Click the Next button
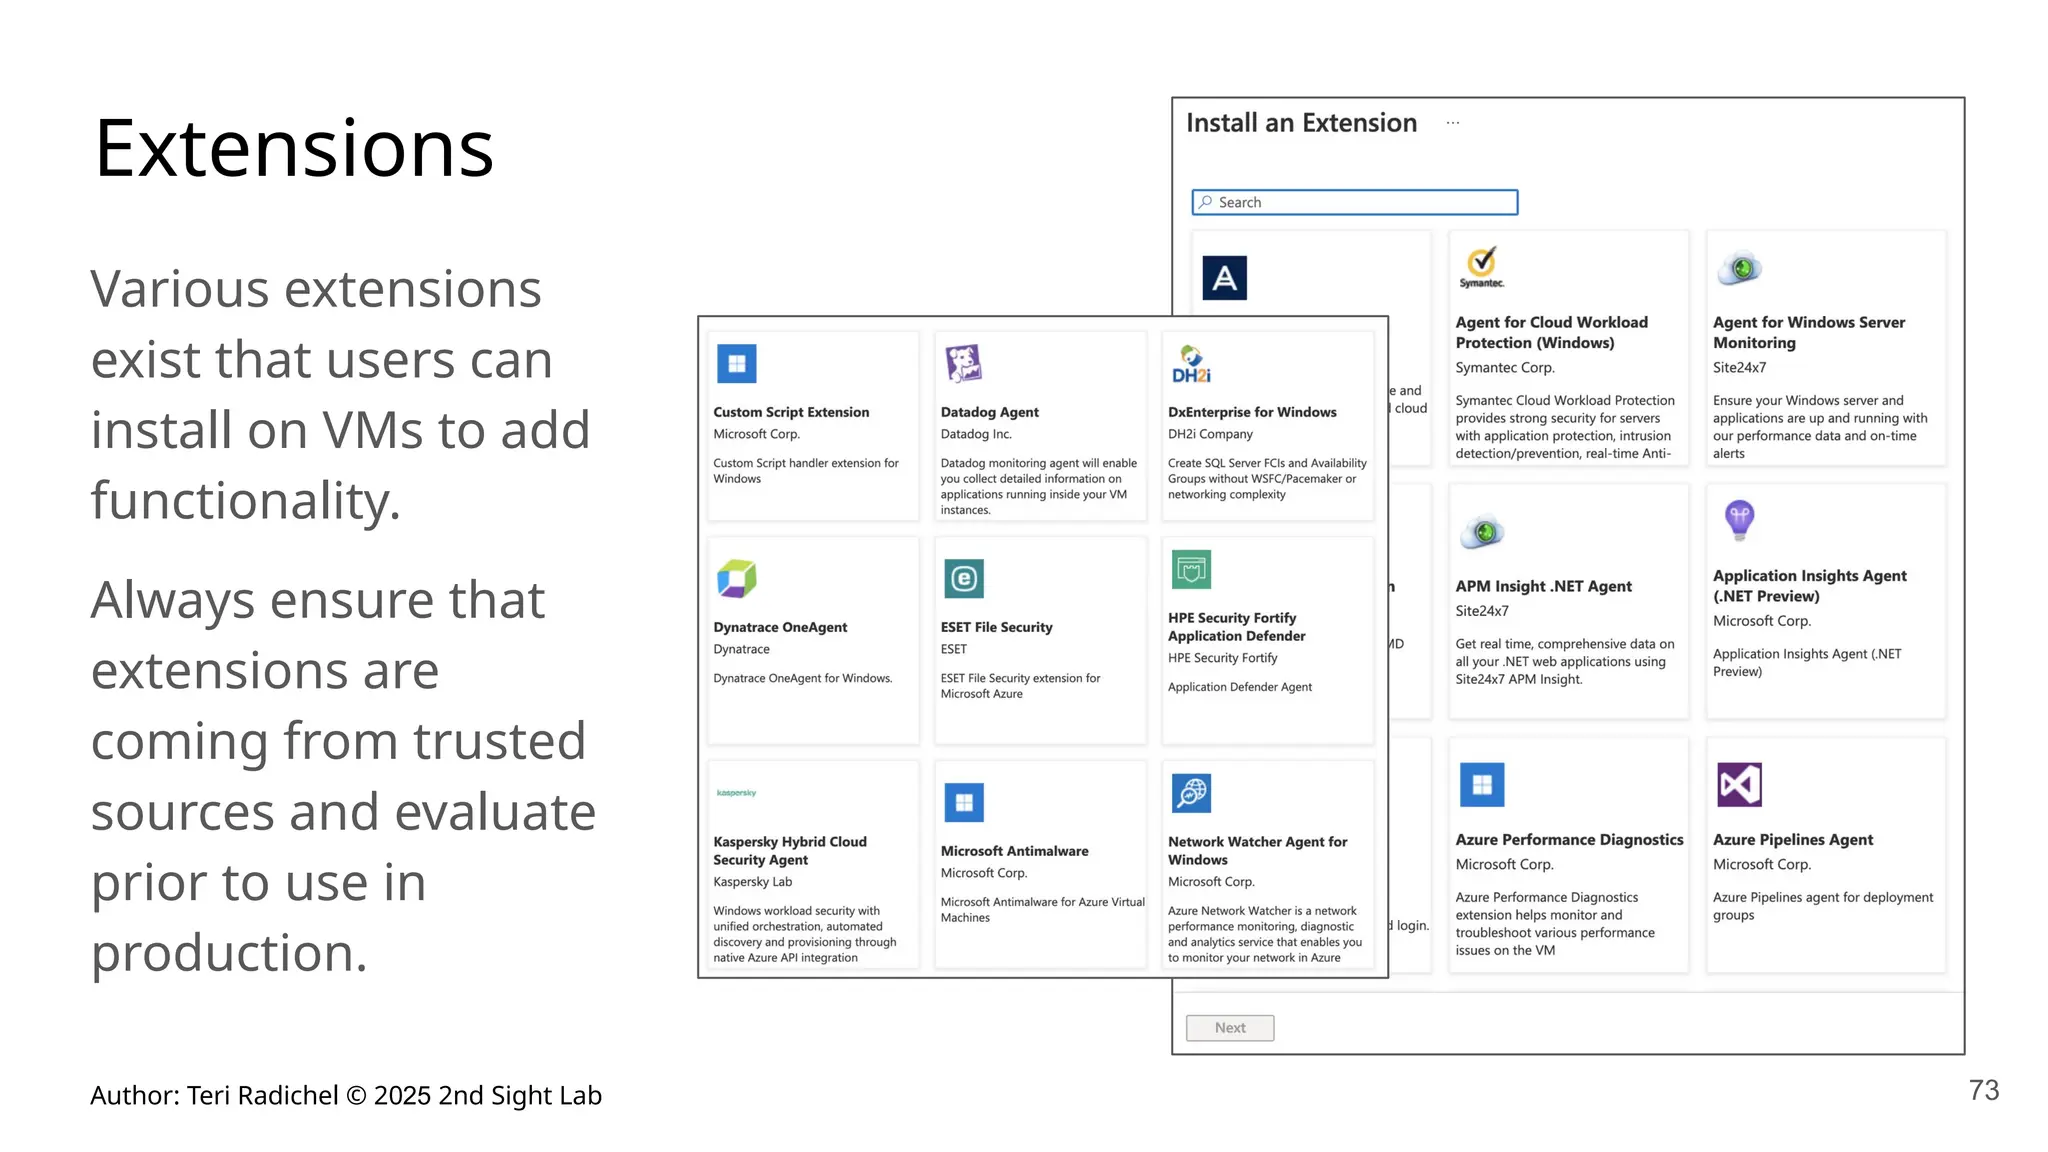2048x1152 pixels. click(x=1230, y=1028)
